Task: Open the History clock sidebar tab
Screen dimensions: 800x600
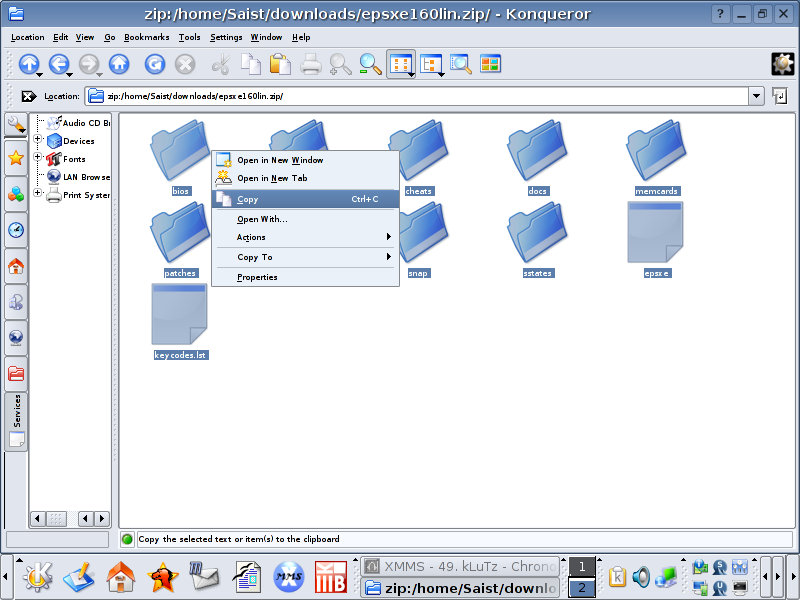Action: point(16,230)
